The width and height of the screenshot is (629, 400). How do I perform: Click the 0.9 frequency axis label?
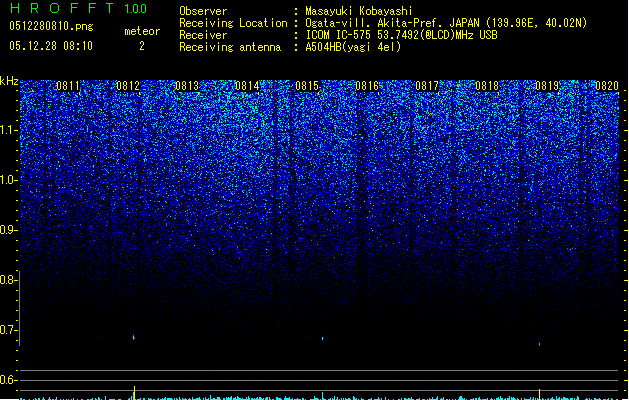pyautogui.click(x=8, y=230)
